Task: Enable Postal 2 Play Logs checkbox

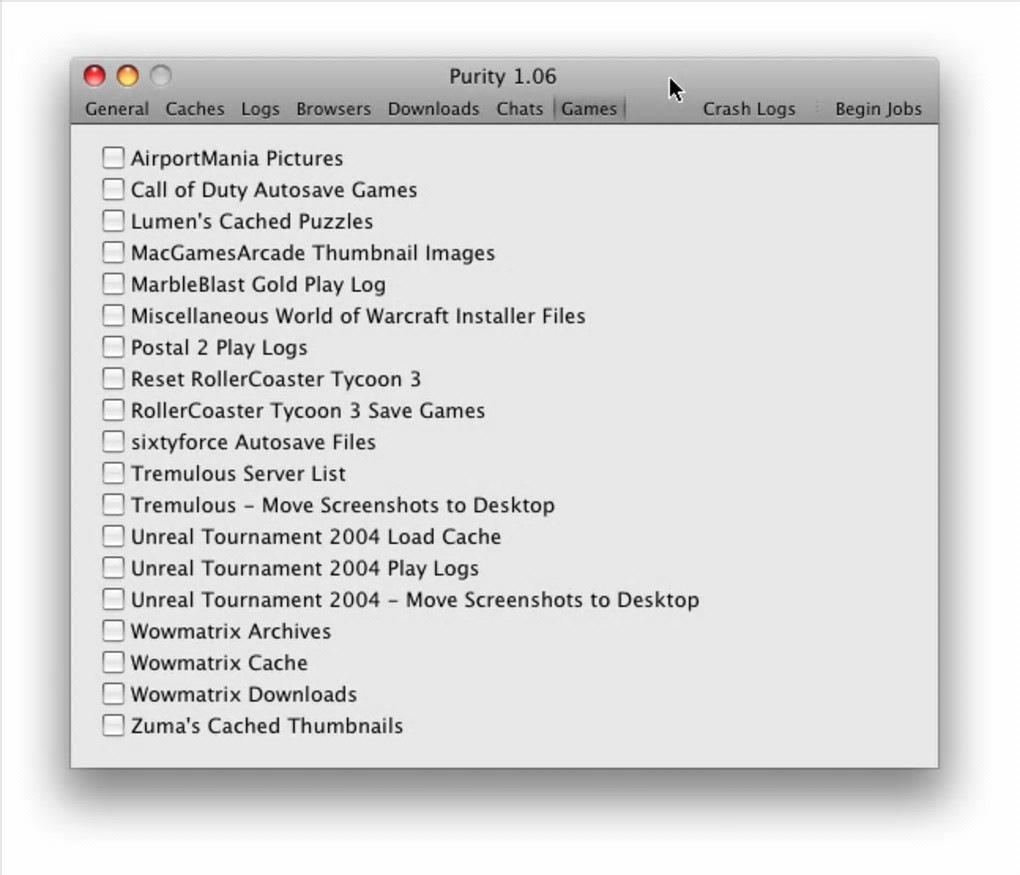Action: click(113, 347)
